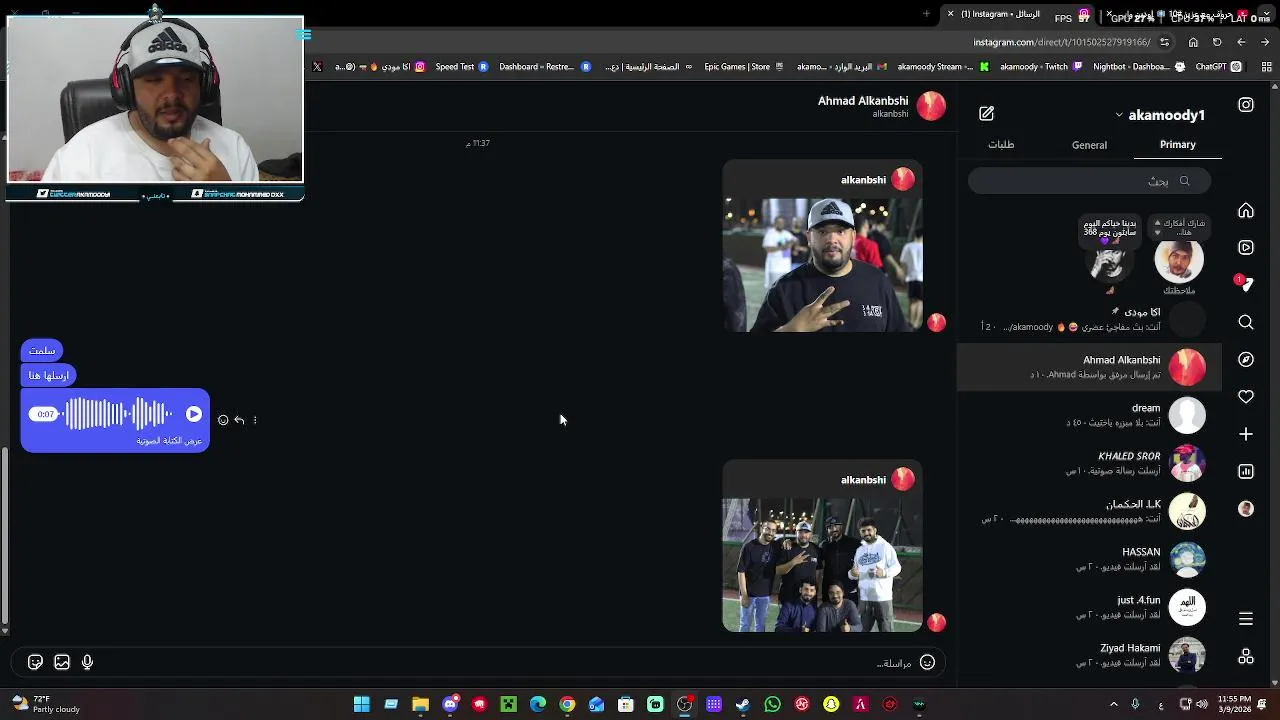Viewport: 1280px width, 720px height.
Task: Click the Instagram logo at sidebar top
Action: (1246, 105)
